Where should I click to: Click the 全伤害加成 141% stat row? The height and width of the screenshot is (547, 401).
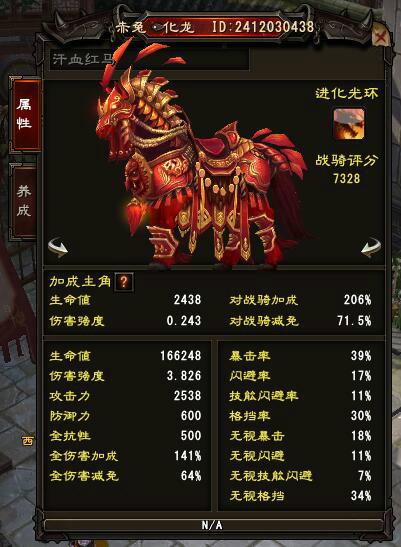[125, 456]
